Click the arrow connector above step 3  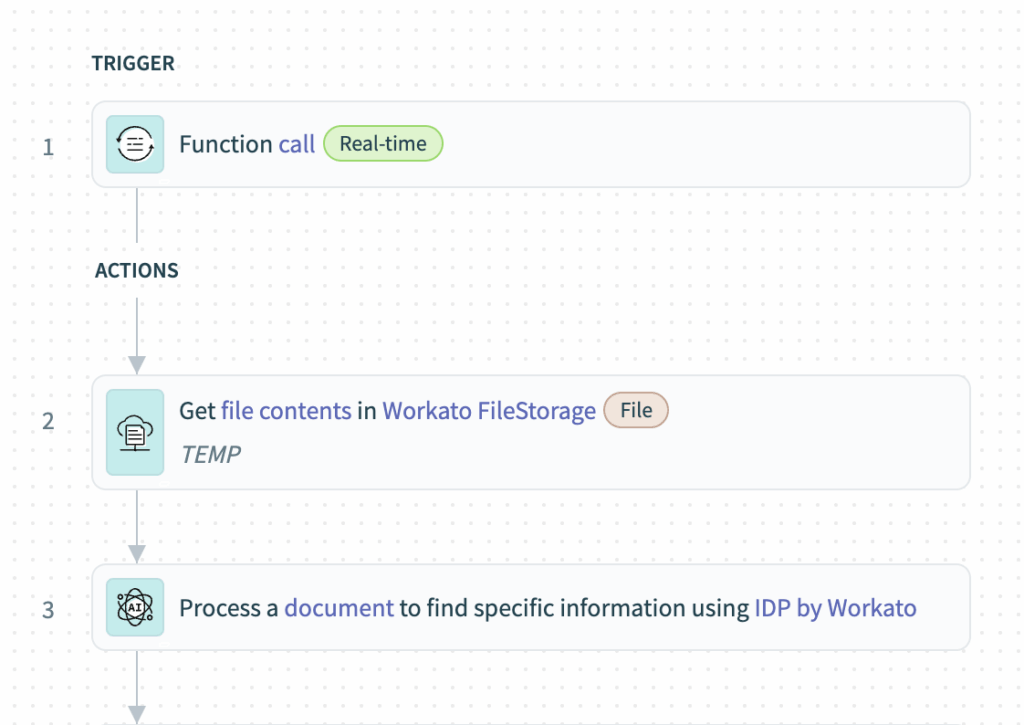136,526
